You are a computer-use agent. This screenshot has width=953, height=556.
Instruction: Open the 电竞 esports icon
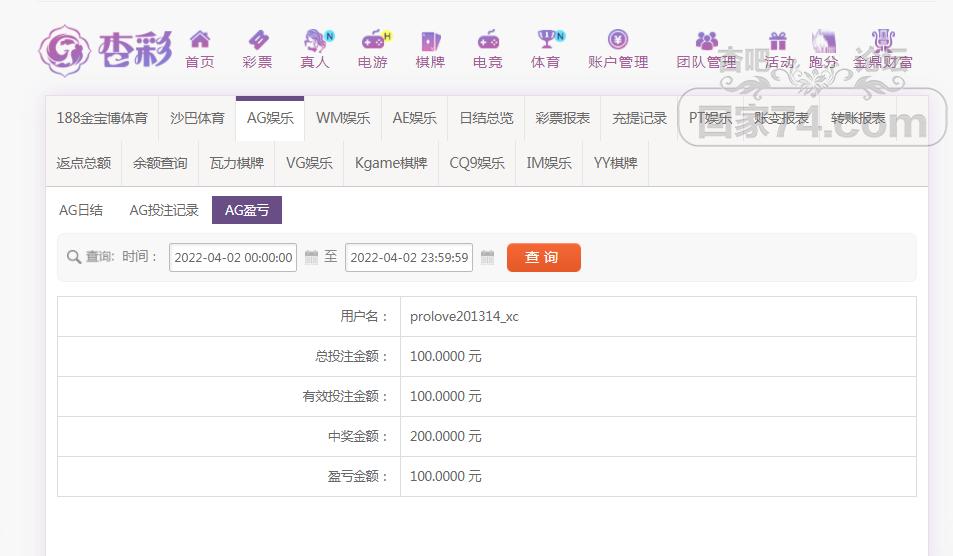(x=488, y=41)
